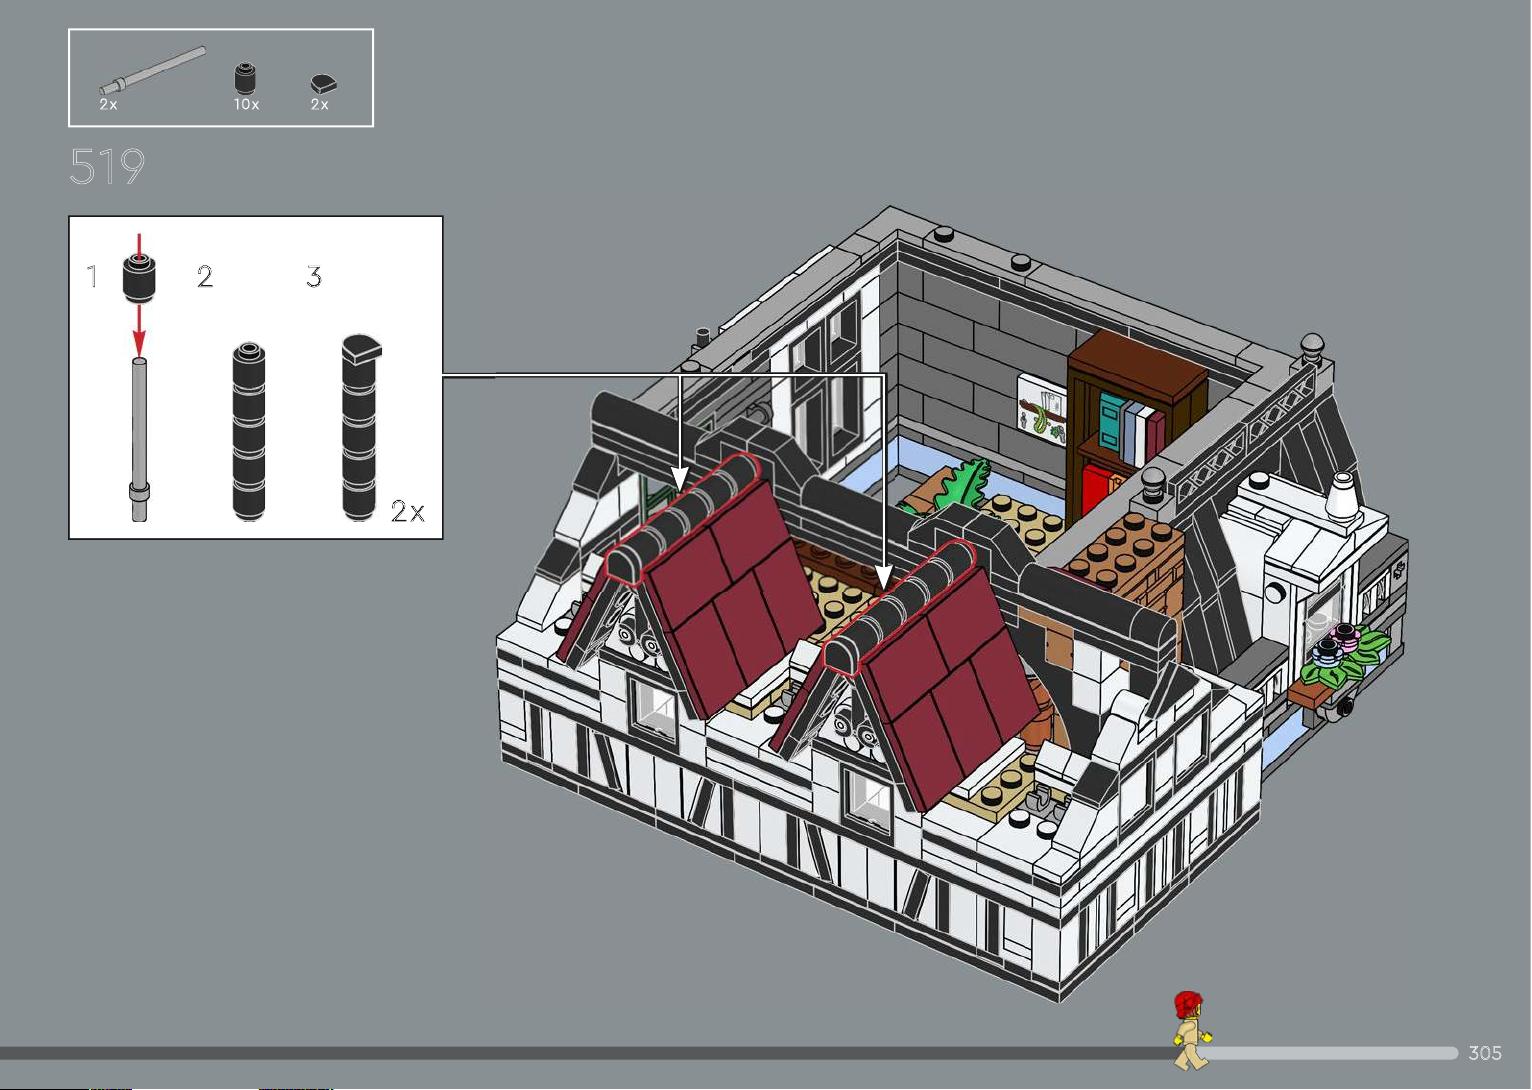Click sub-step 1 grey bar piece

139,438
